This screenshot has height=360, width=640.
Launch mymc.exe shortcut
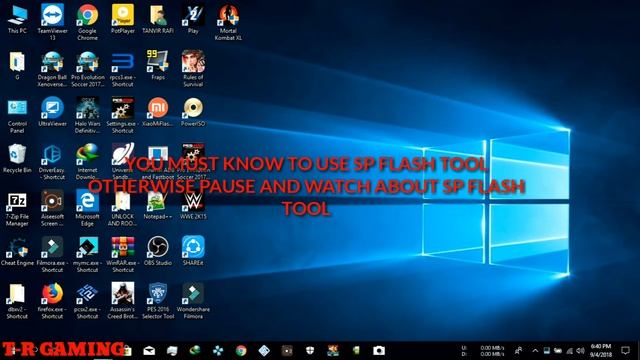(x=87, y=254)
